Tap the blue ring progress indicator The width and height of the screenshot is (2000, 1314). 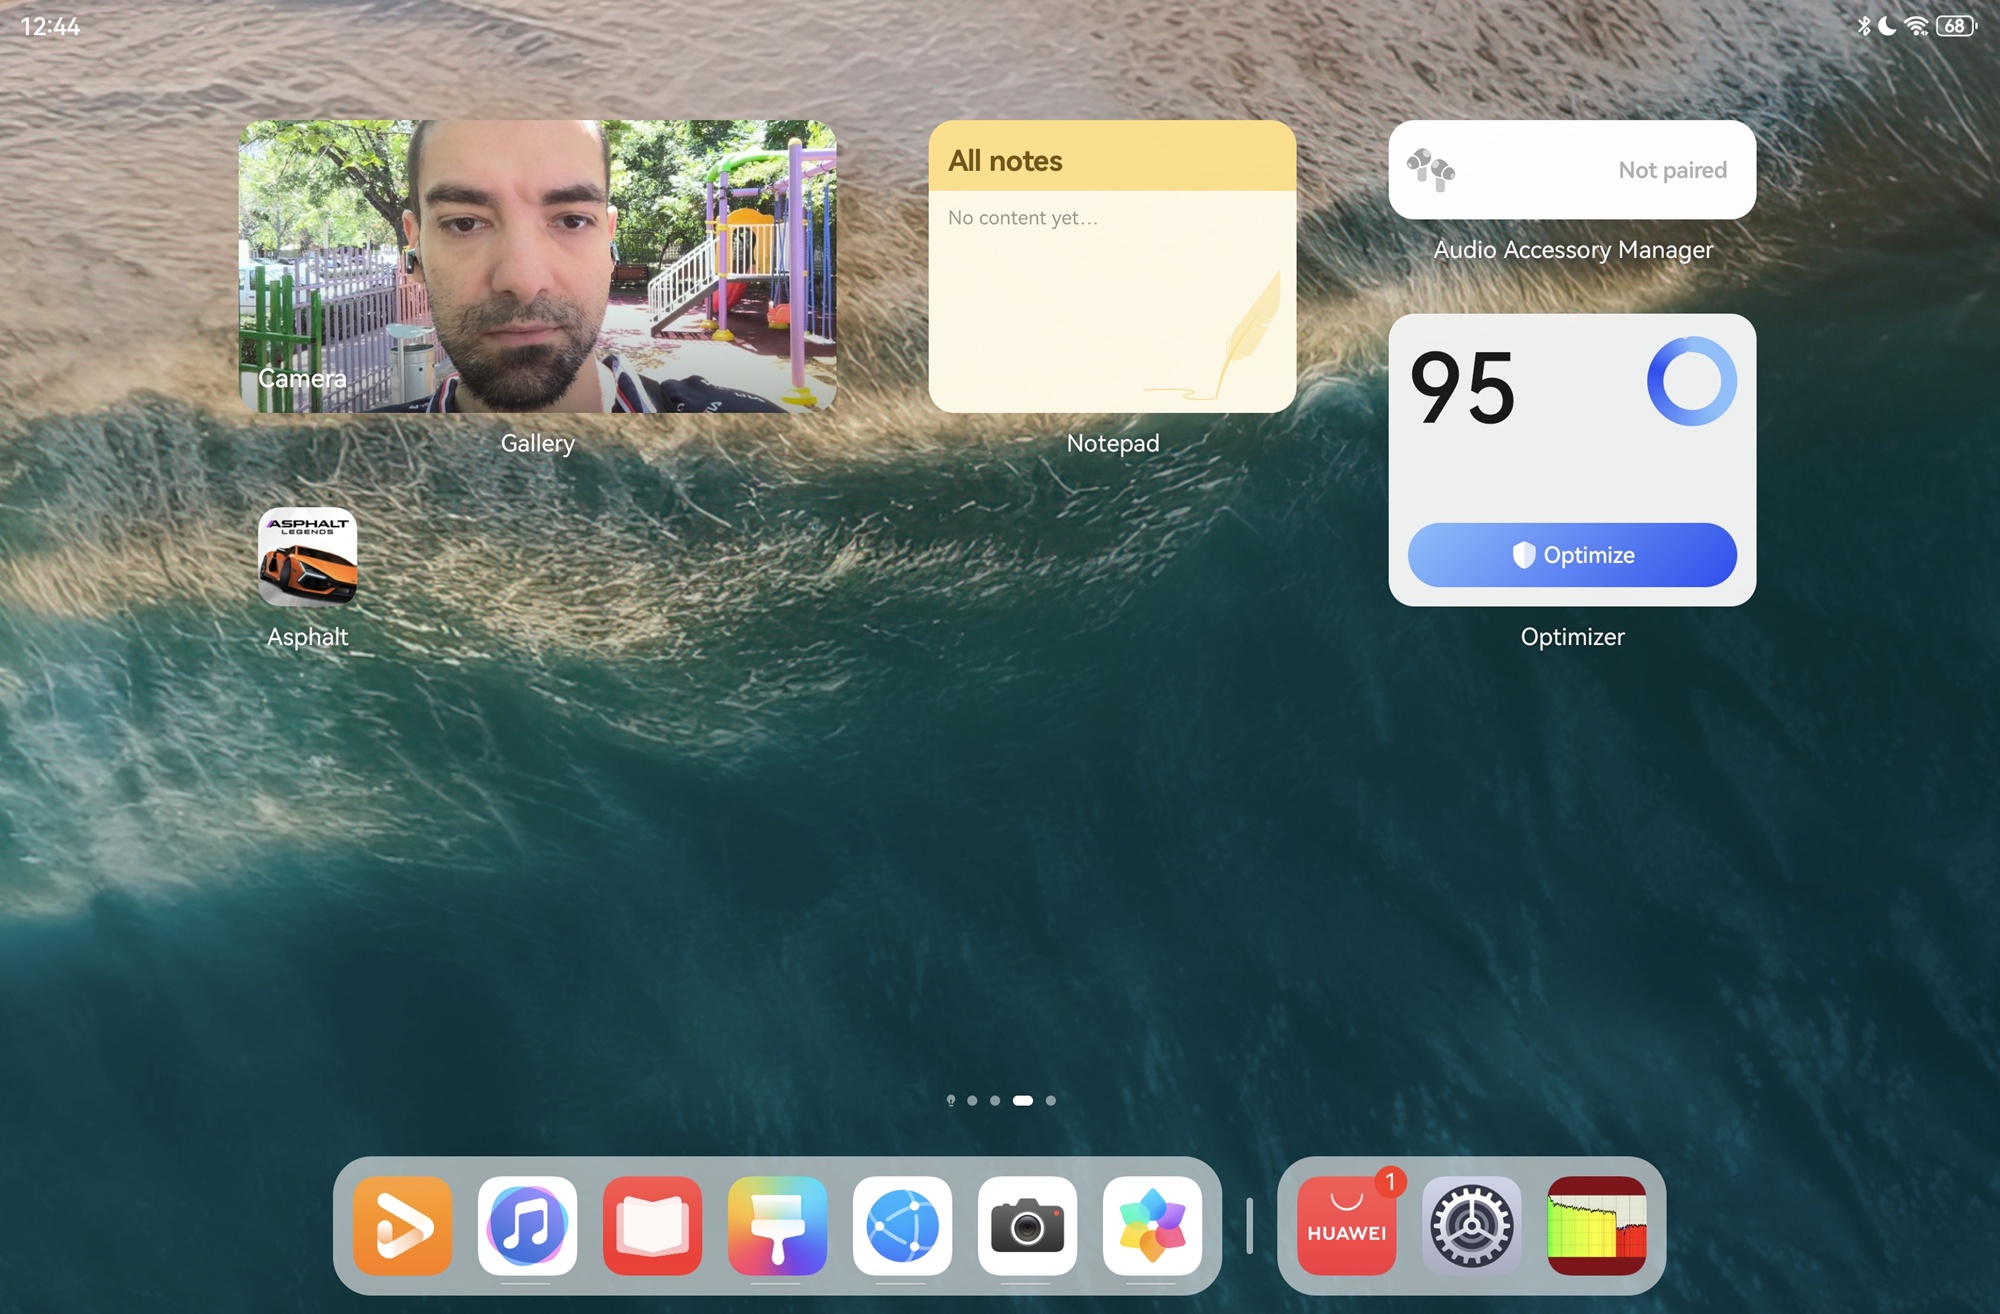[1692, 381]
